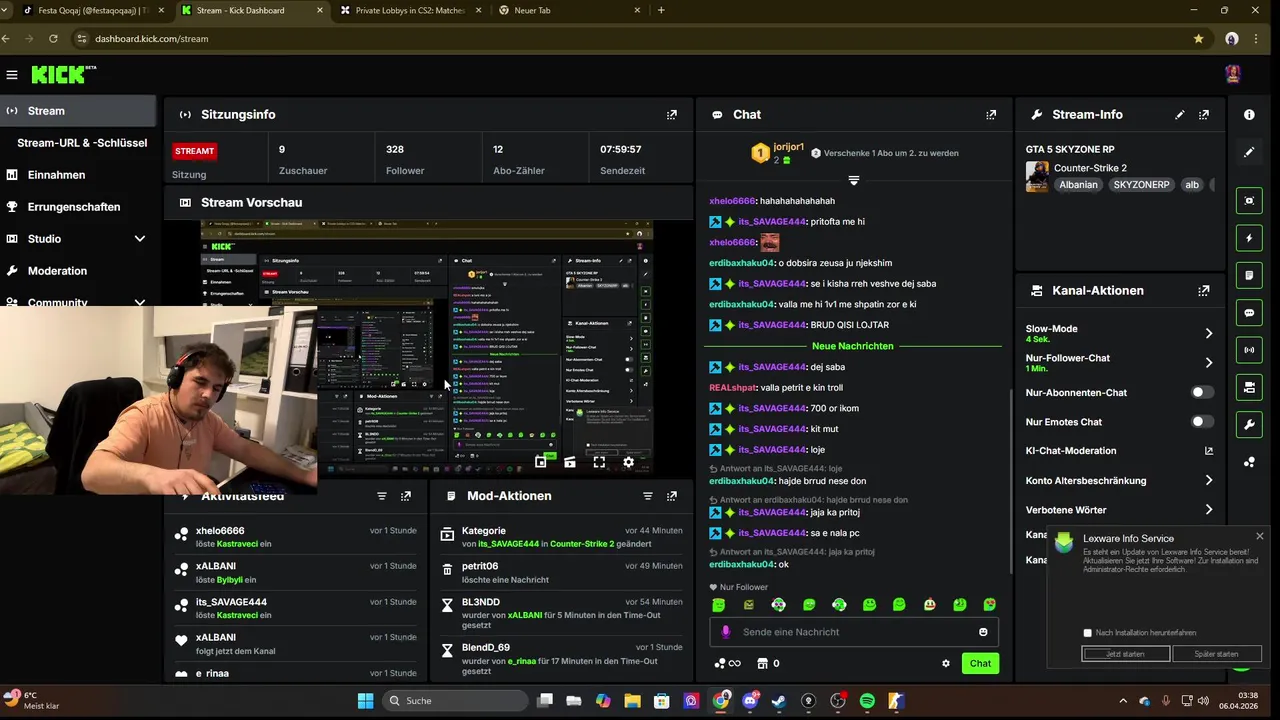Click Später starten in Lexware popup

[1217, 654]
